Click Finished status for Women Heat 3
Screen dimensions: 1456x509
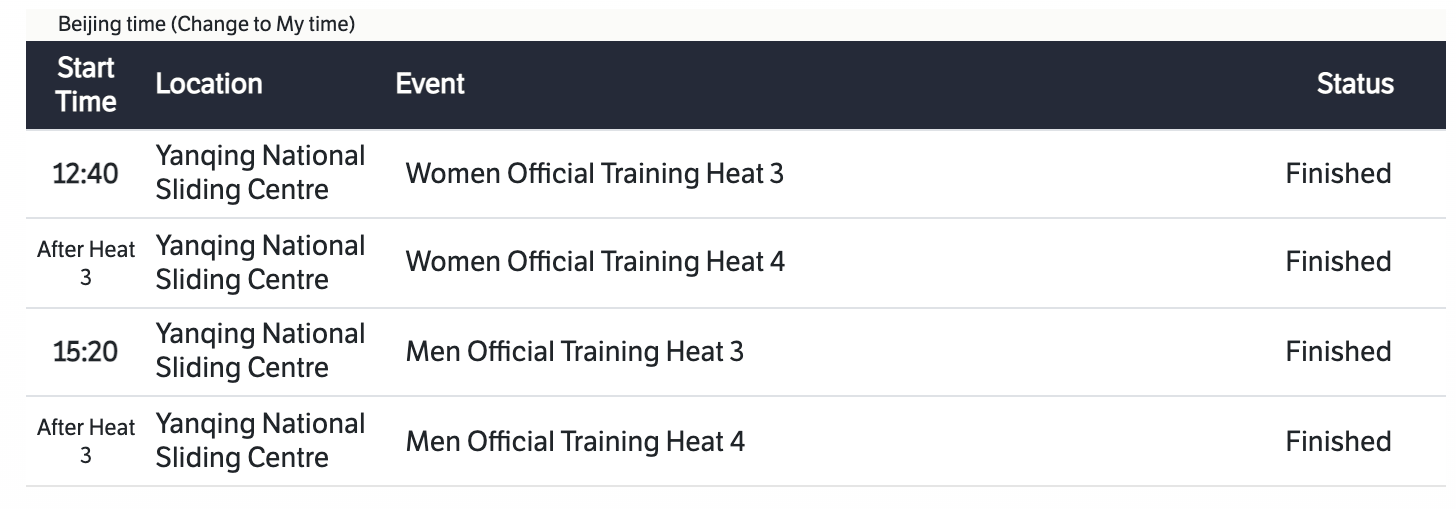pos(1338,174)
